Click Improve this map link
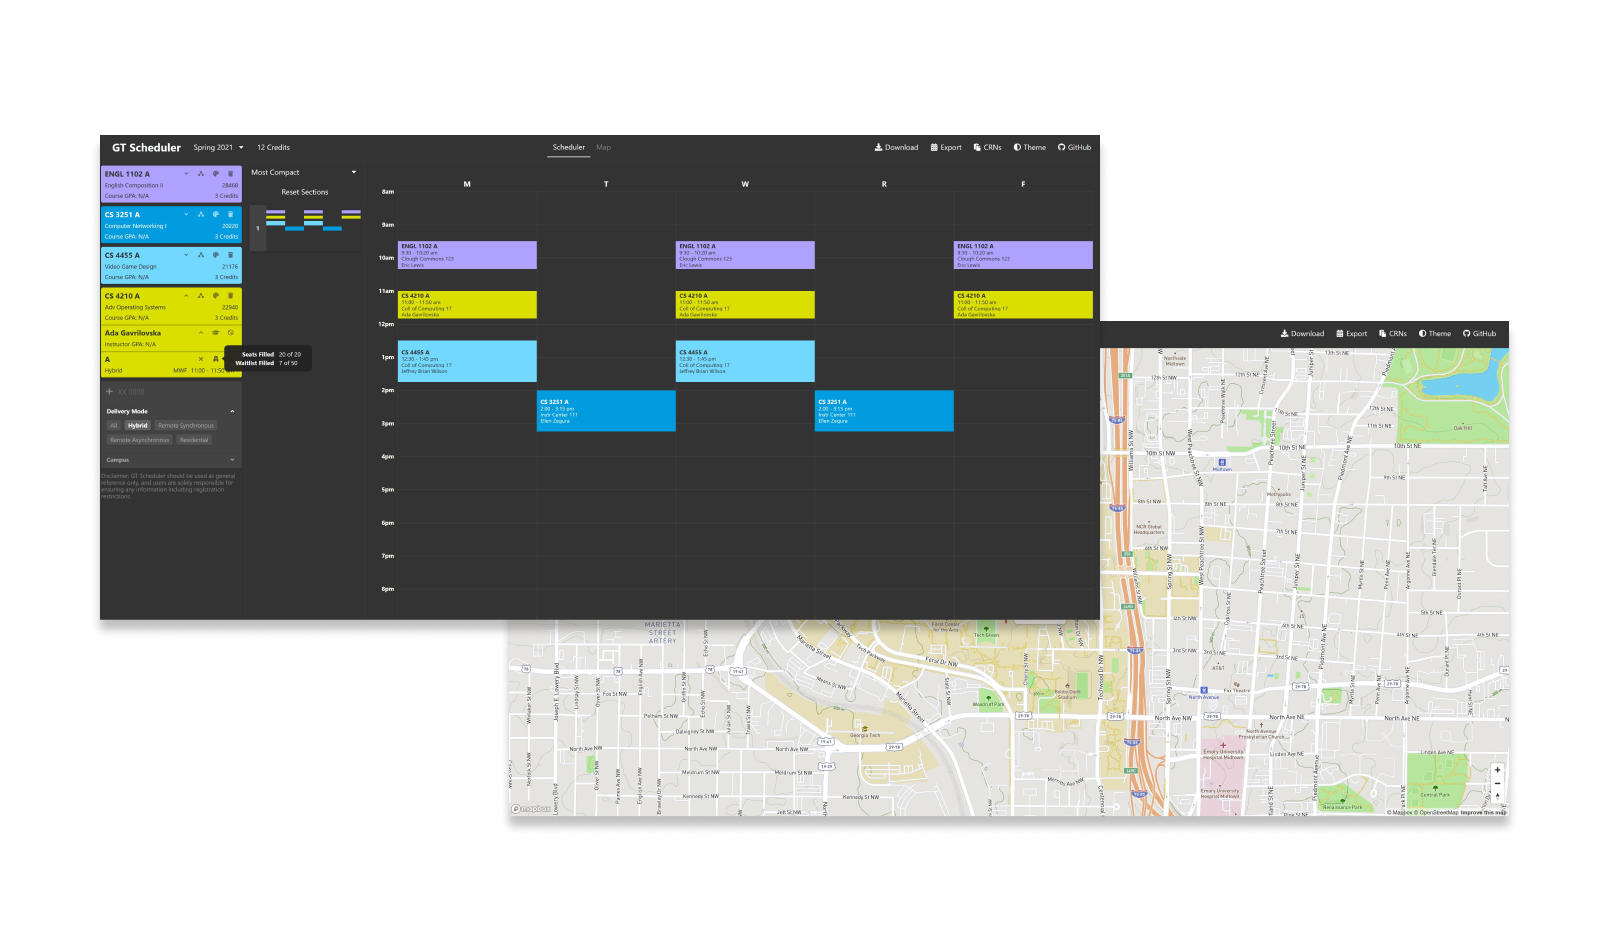 tap(1483, 813)
